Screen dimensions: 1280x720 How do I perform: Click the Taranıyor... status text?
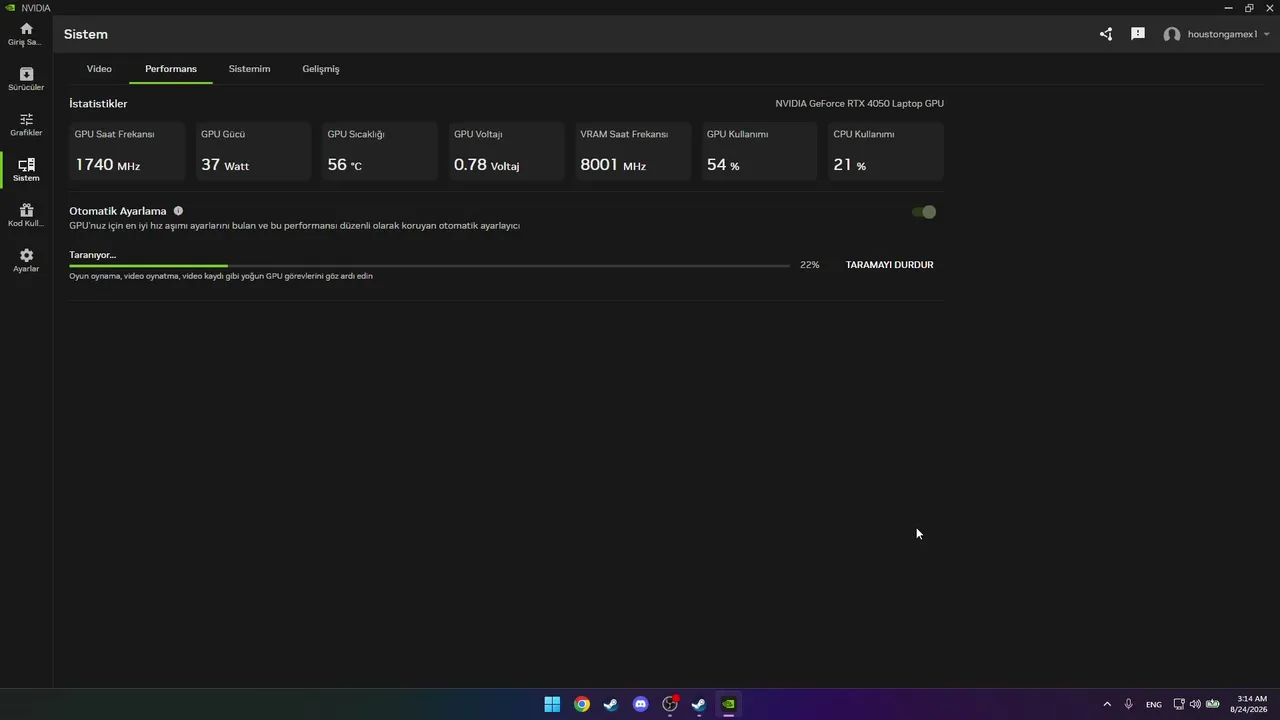pyautogui.click(x=93, y=255)
